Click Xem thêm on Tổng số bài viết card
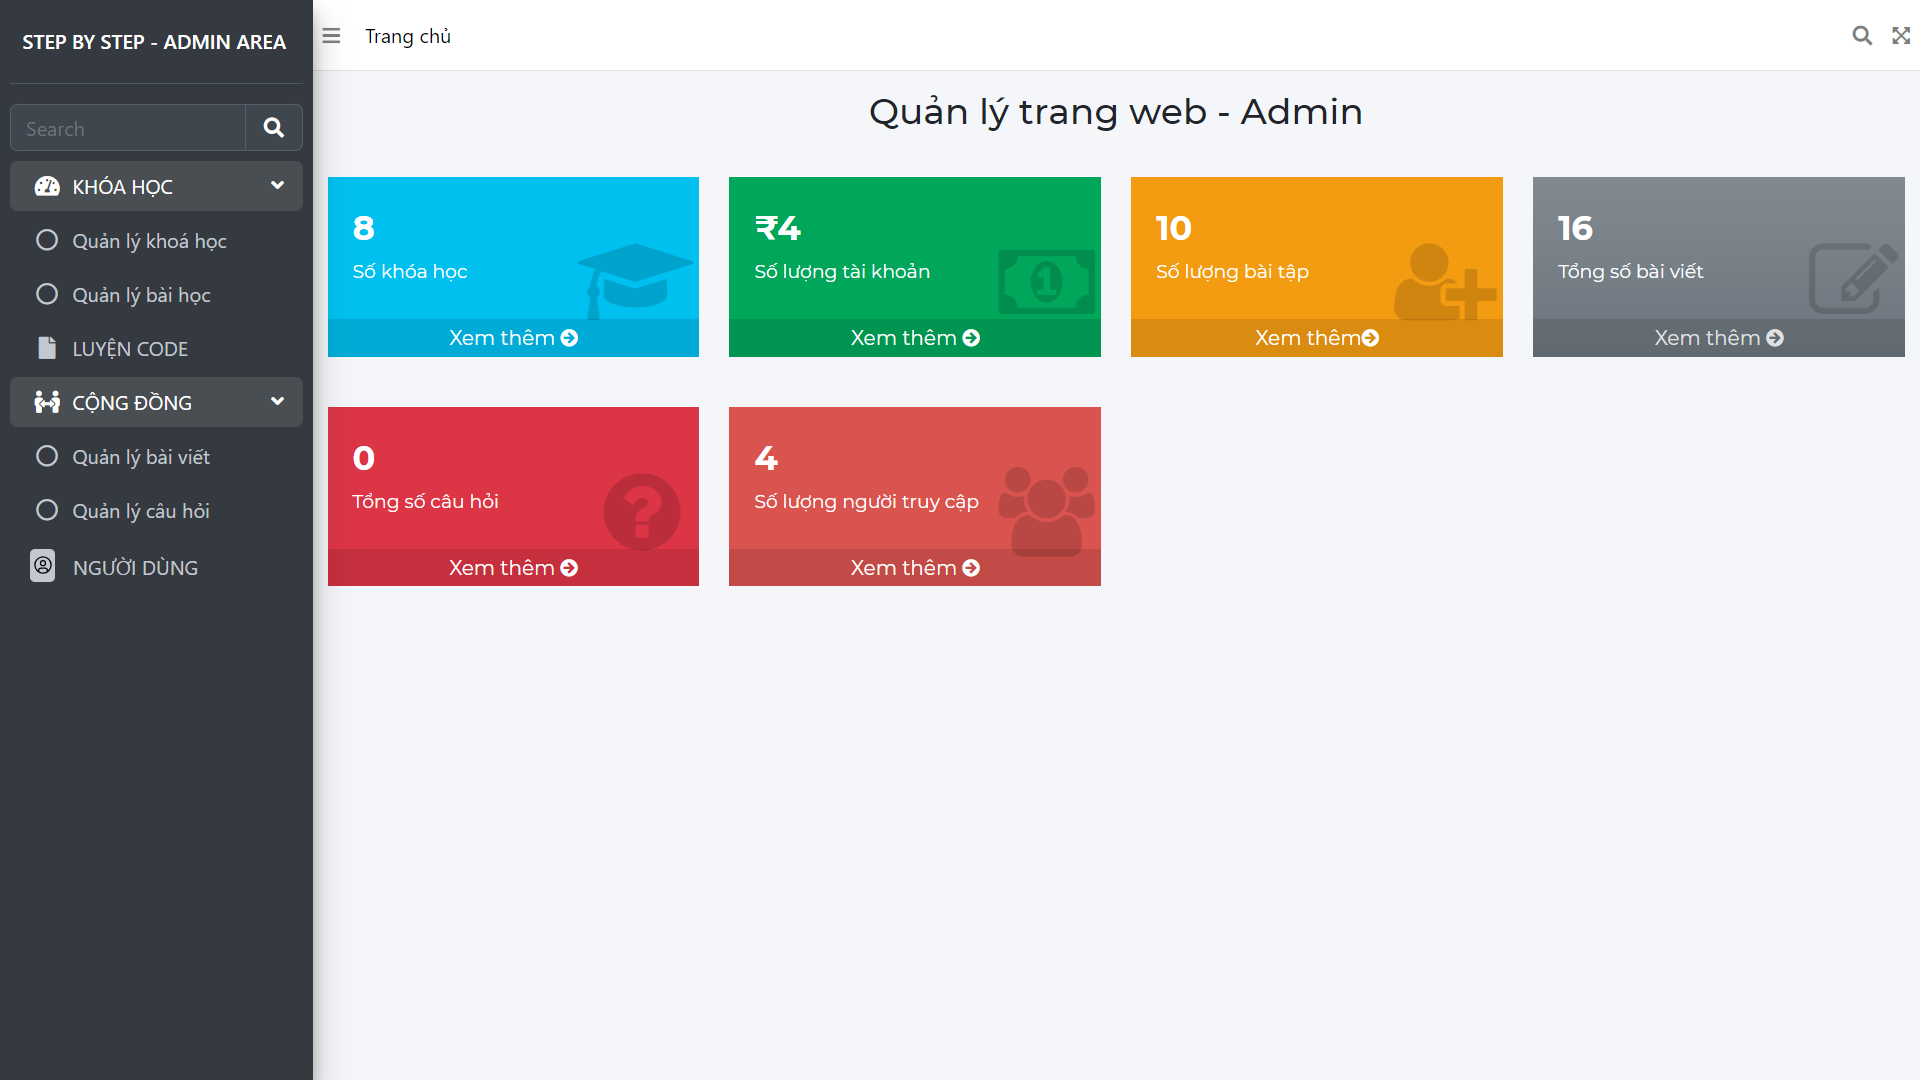Screen dimensions: 1920x1080 click(x=1717, y=337)
